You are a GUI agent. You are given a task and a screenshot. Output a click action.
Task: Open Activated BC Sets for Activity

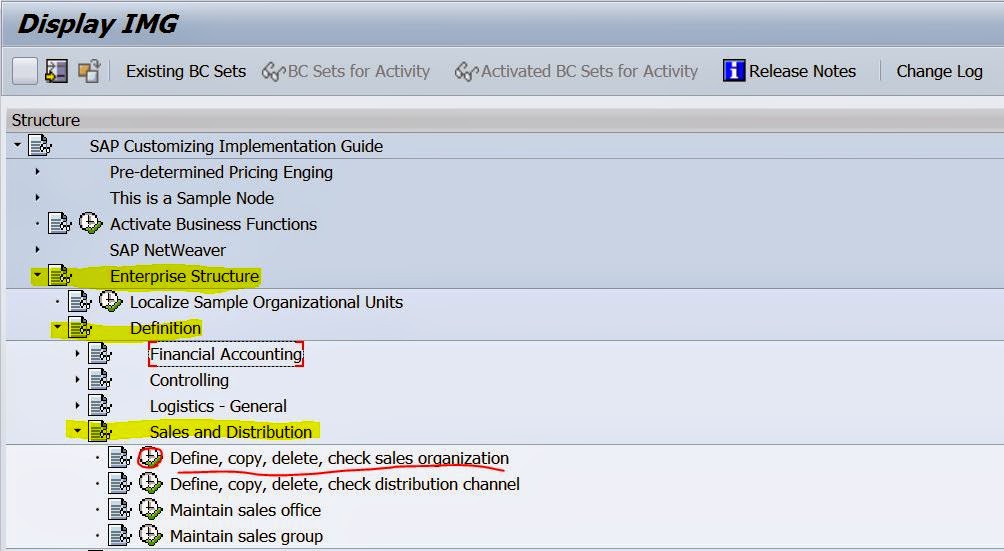tap(589, 71)
